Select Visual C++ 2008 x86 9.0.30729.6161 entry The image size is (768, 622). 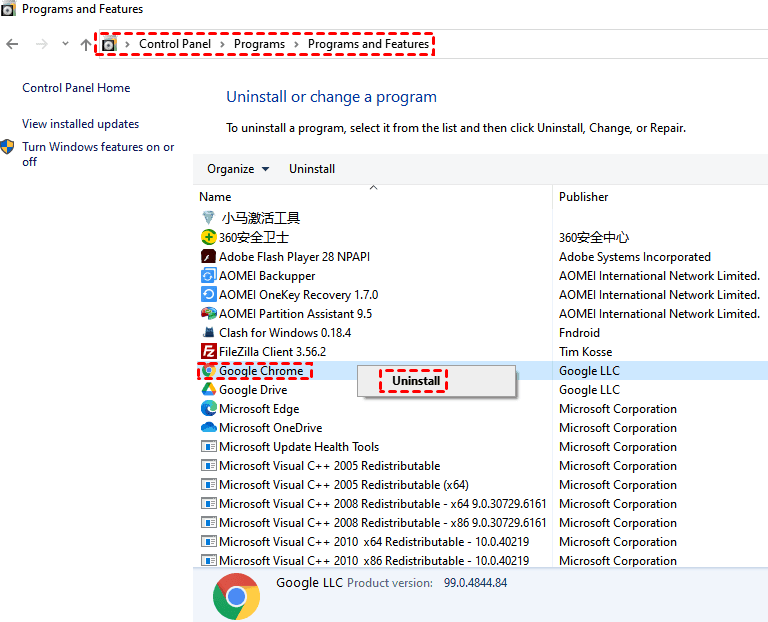point(383,523)
